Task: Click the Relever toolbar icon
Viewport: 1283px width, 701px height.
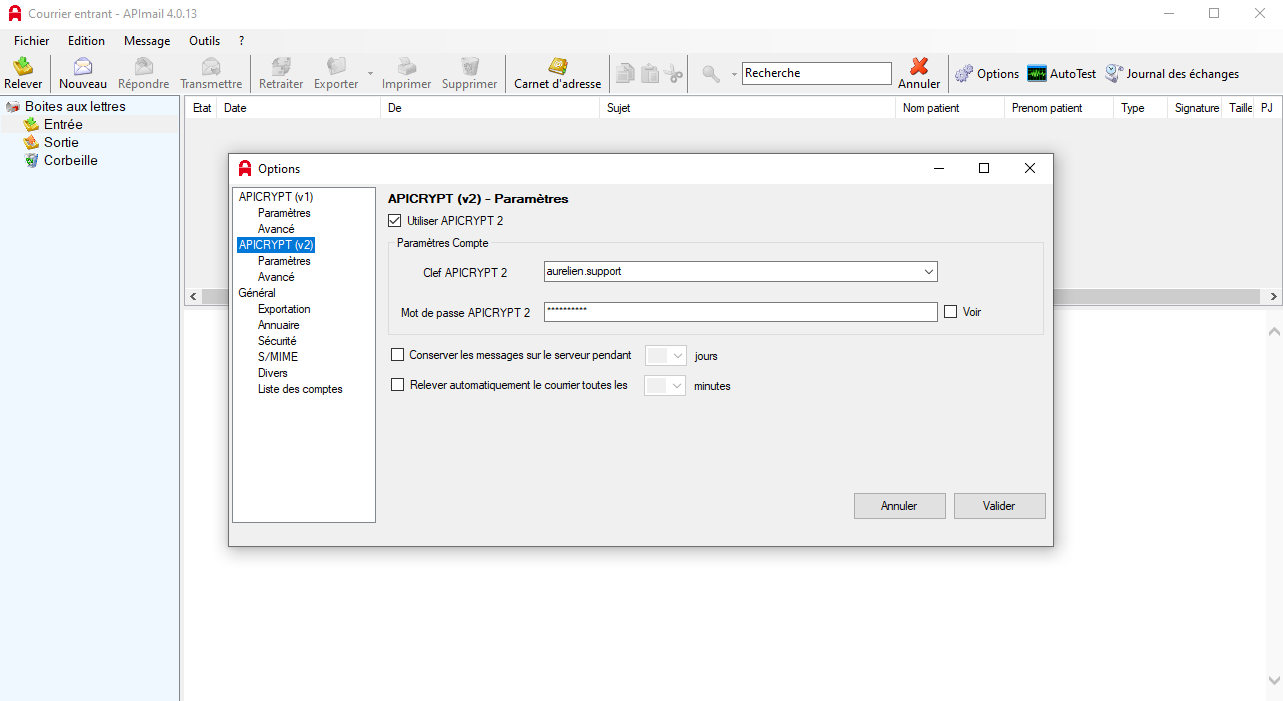Action: pos(23,67)
